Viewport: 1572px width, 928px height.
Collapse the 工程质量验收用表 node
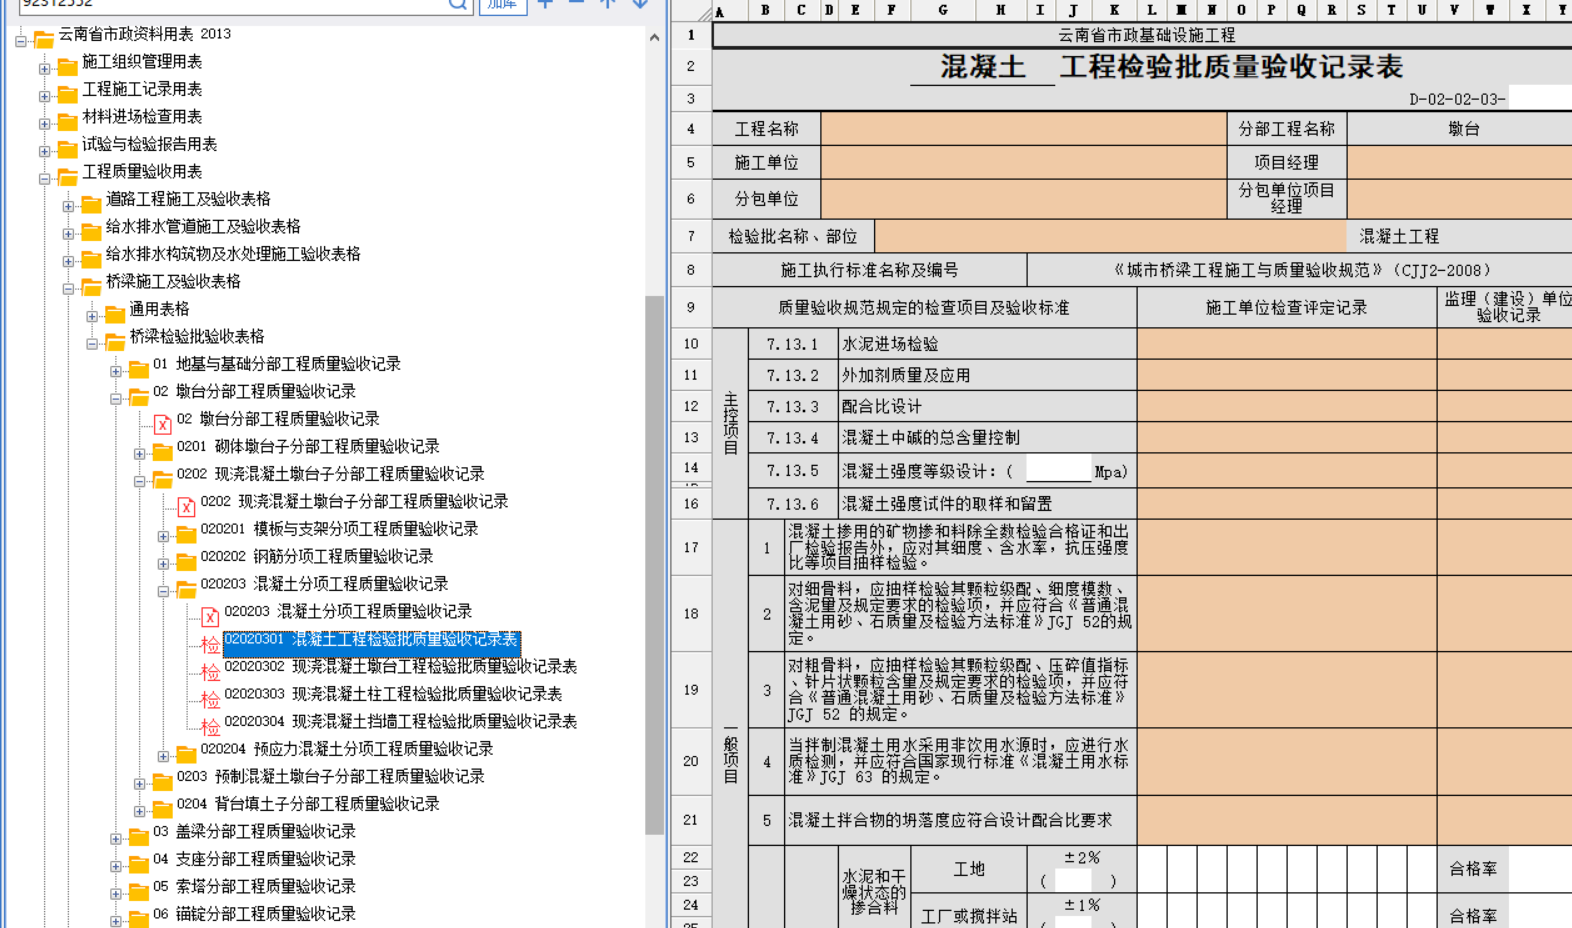coord(44,179)
